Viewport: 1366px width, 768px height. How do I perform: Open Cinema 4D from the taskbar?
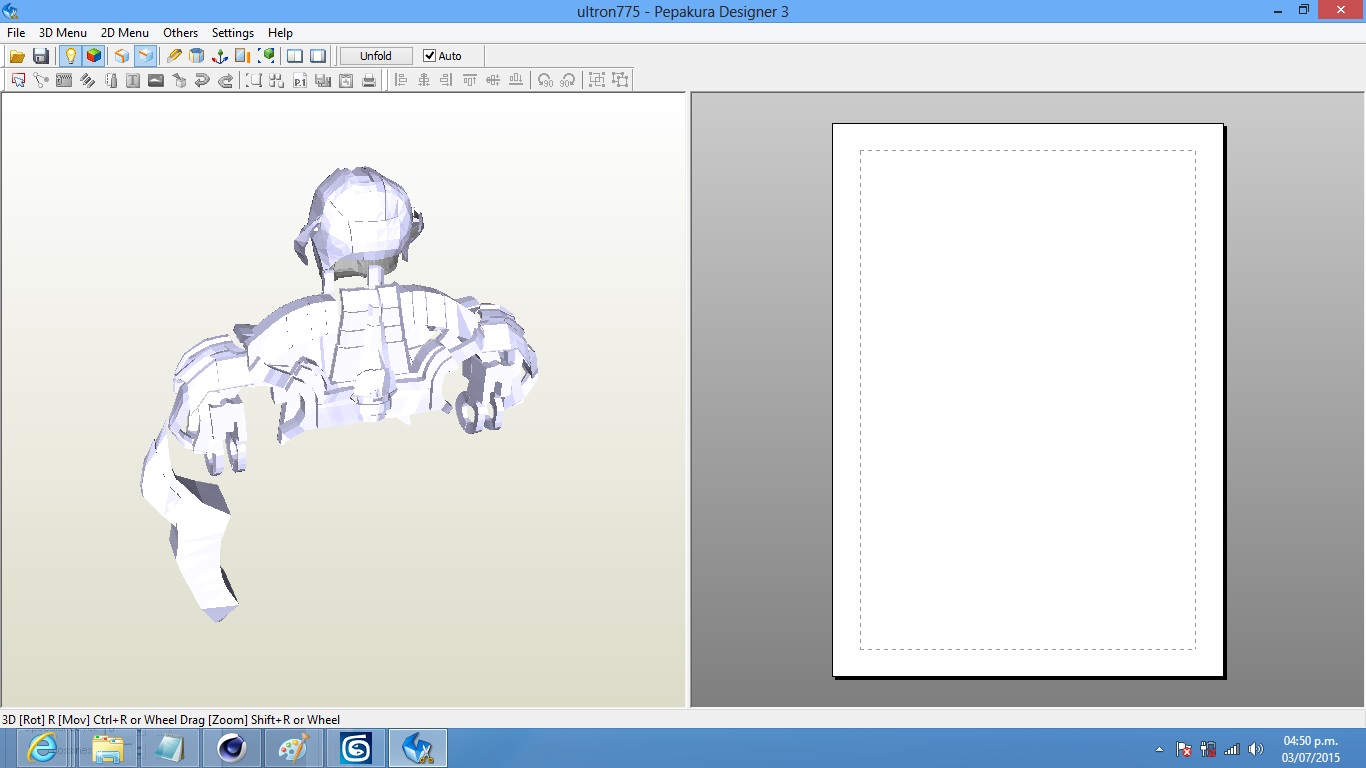pyautogui.click(x=232, y=748)
